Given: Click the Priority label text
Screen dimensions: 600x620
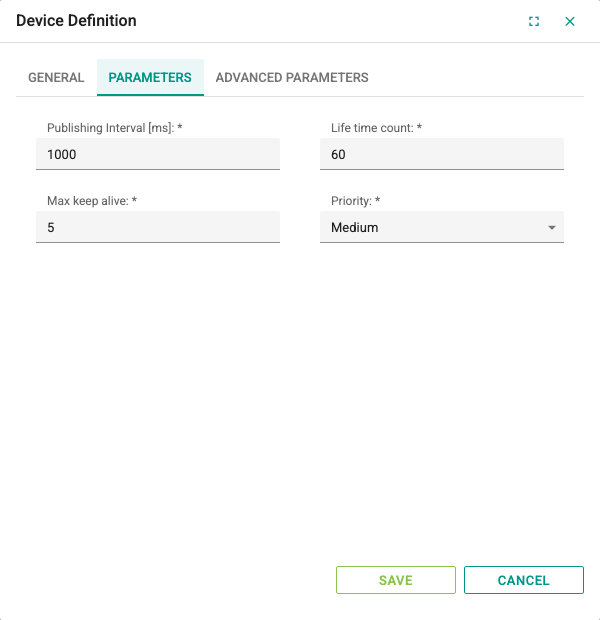Looking at the screenshot, I should pos(356,201).
